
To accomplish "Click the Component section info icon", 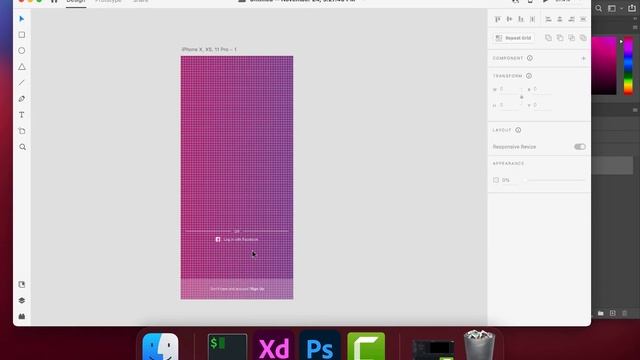I will (x=530, y=58).
